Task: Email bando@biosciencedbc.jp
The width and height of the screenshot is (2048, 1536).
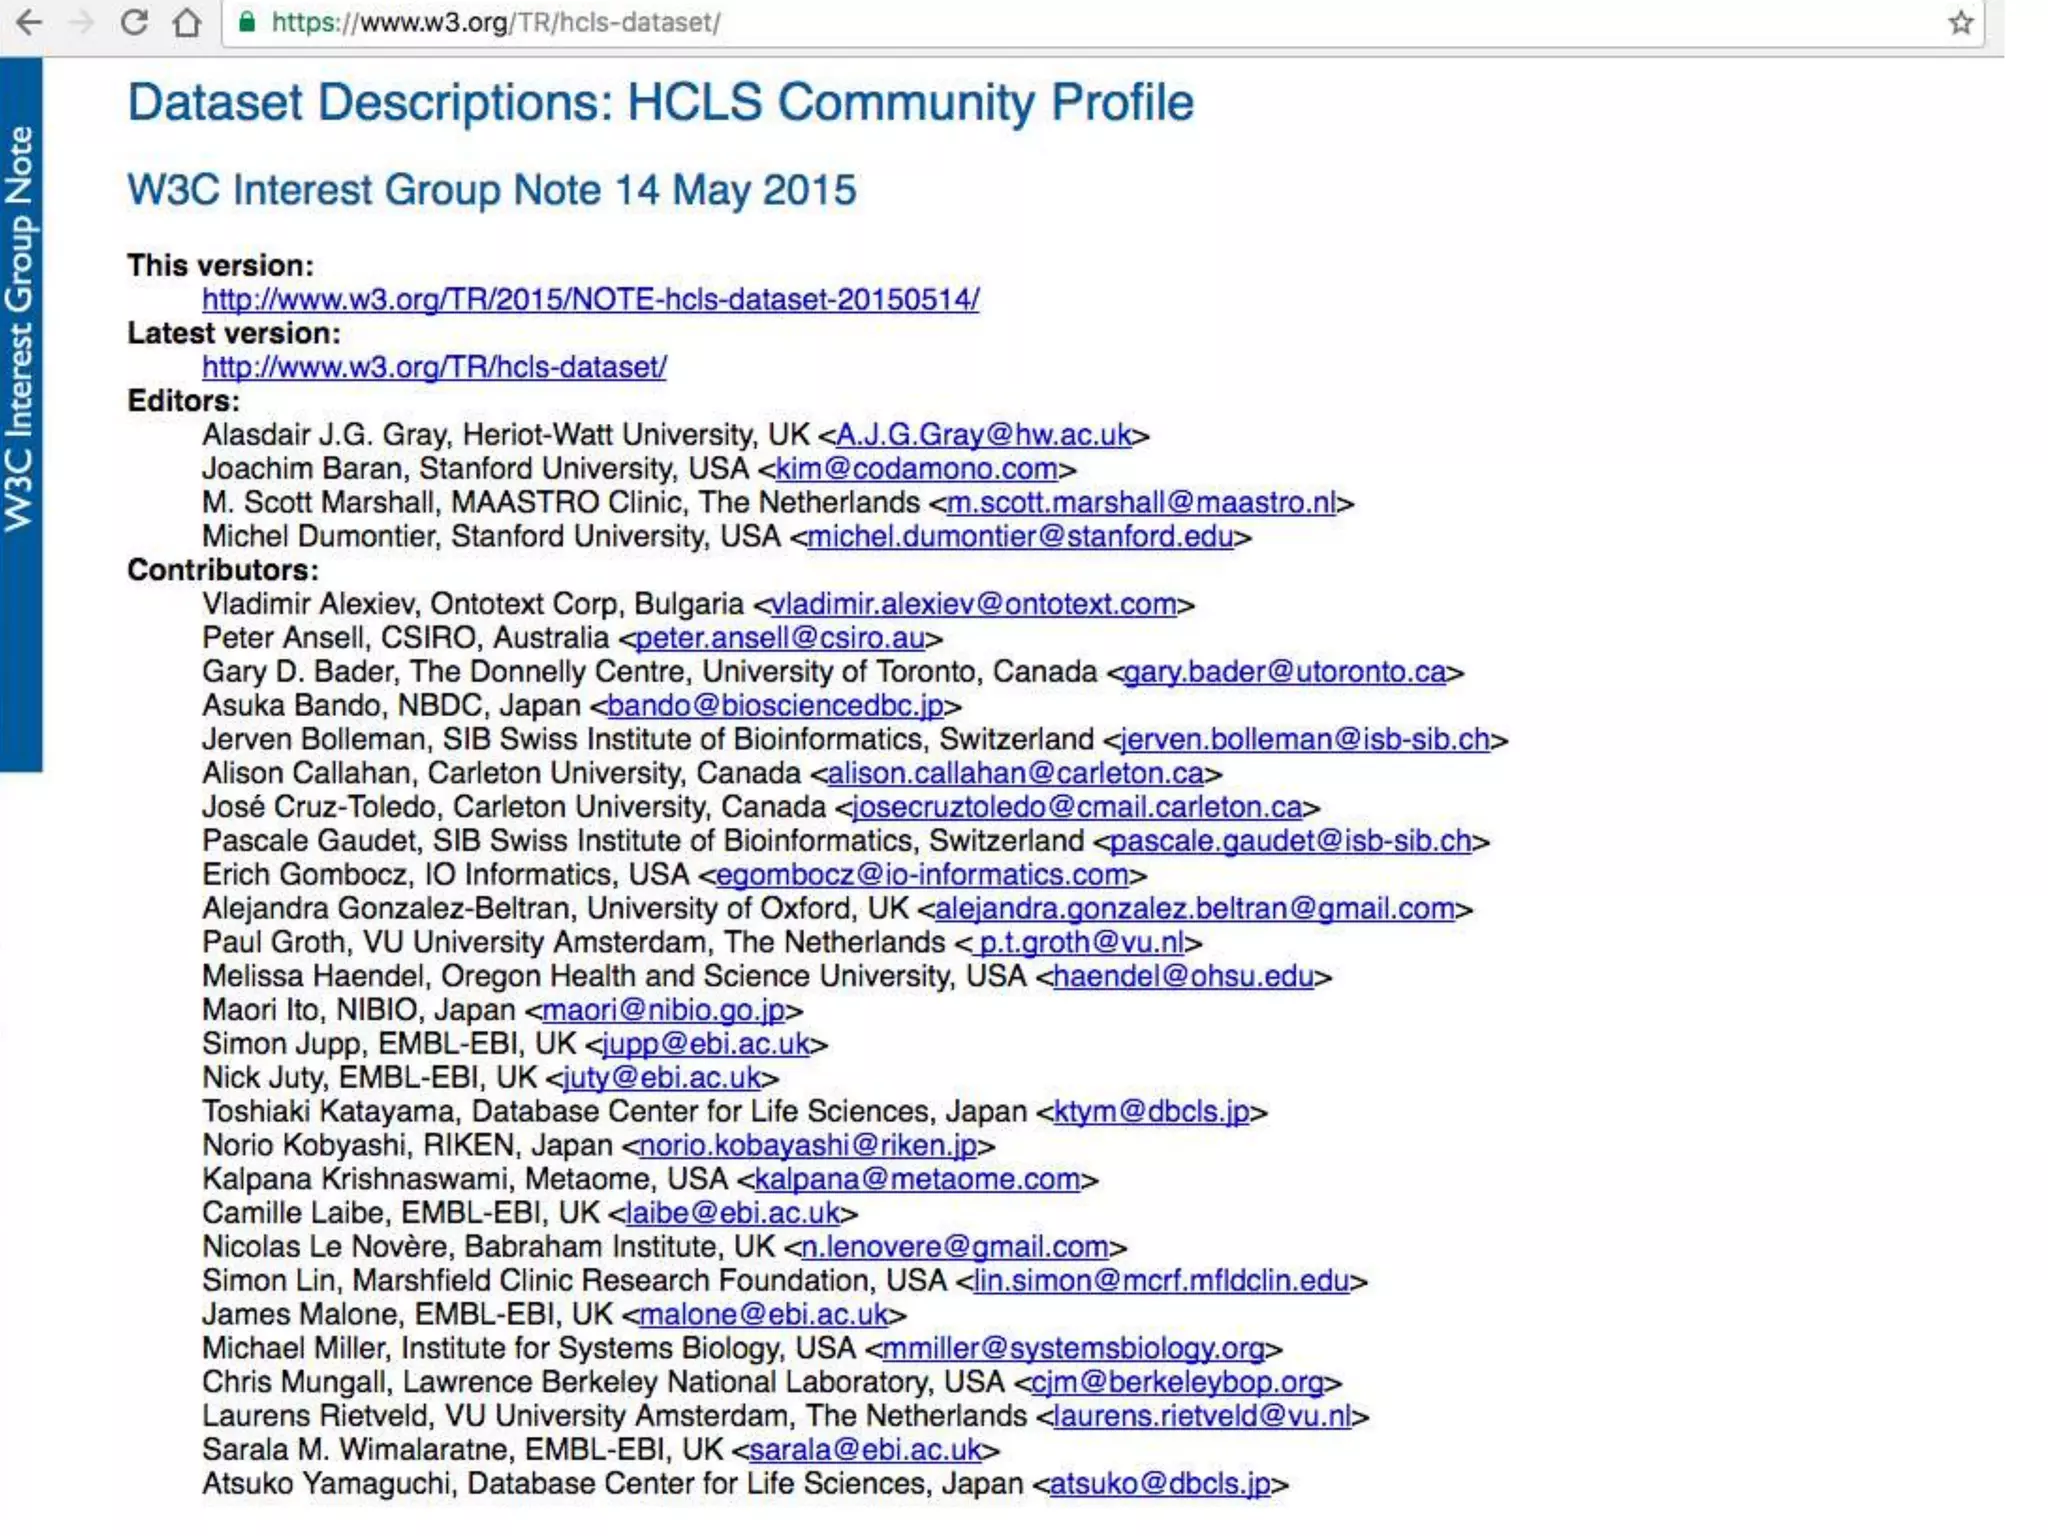Action: coord(775,706)
